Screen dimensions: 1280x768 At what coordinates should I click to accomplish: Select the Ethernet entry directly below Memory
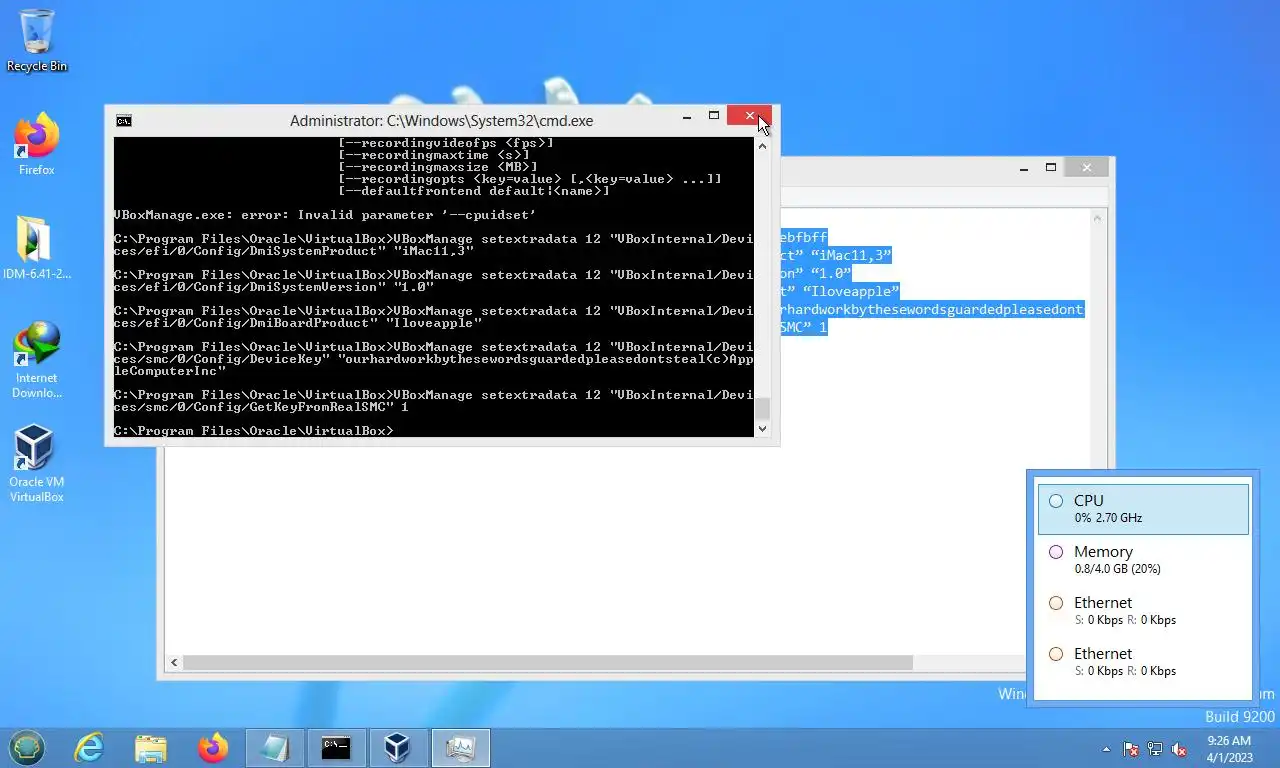click(x=1143, y=611)
